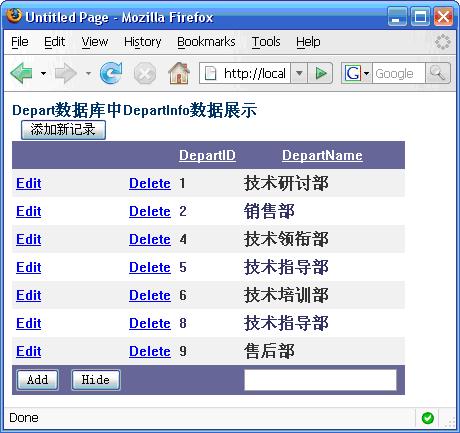The image size is (460, 433).
Task: Open the Tools menu
Action: pyautogui.click(x=266, y=42)
